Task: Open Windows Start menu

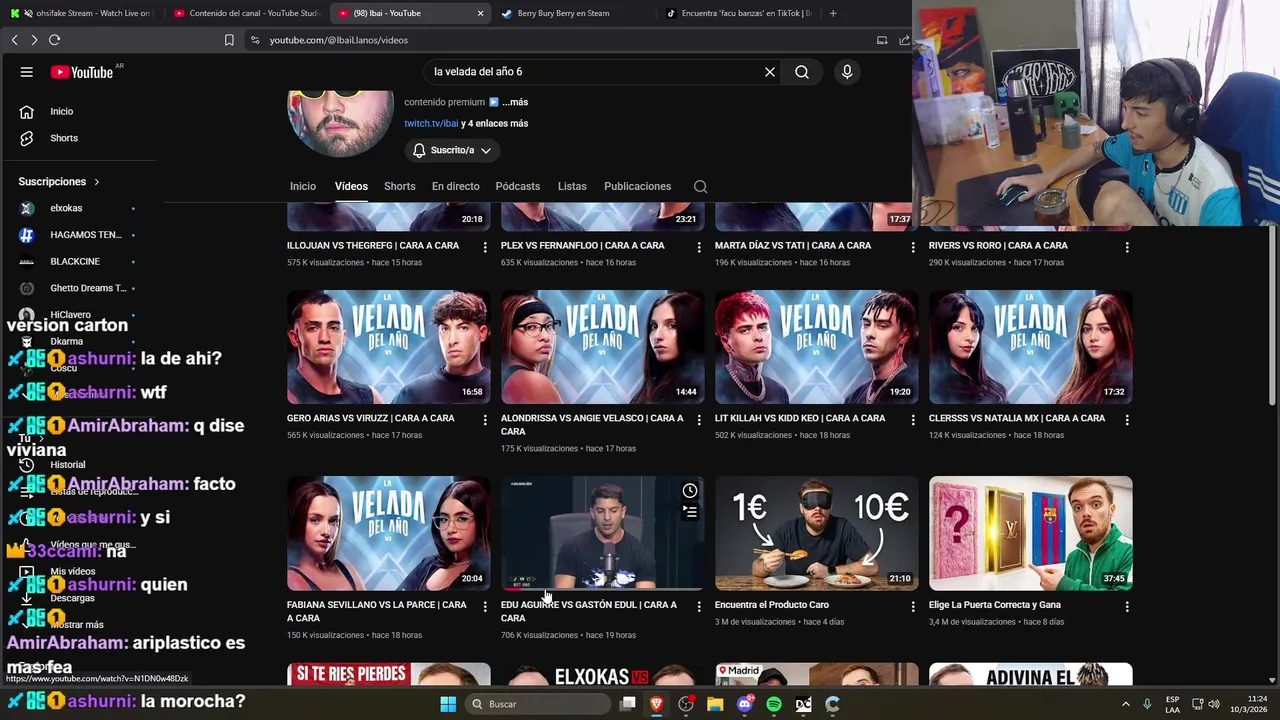Action: pos(448,704)
